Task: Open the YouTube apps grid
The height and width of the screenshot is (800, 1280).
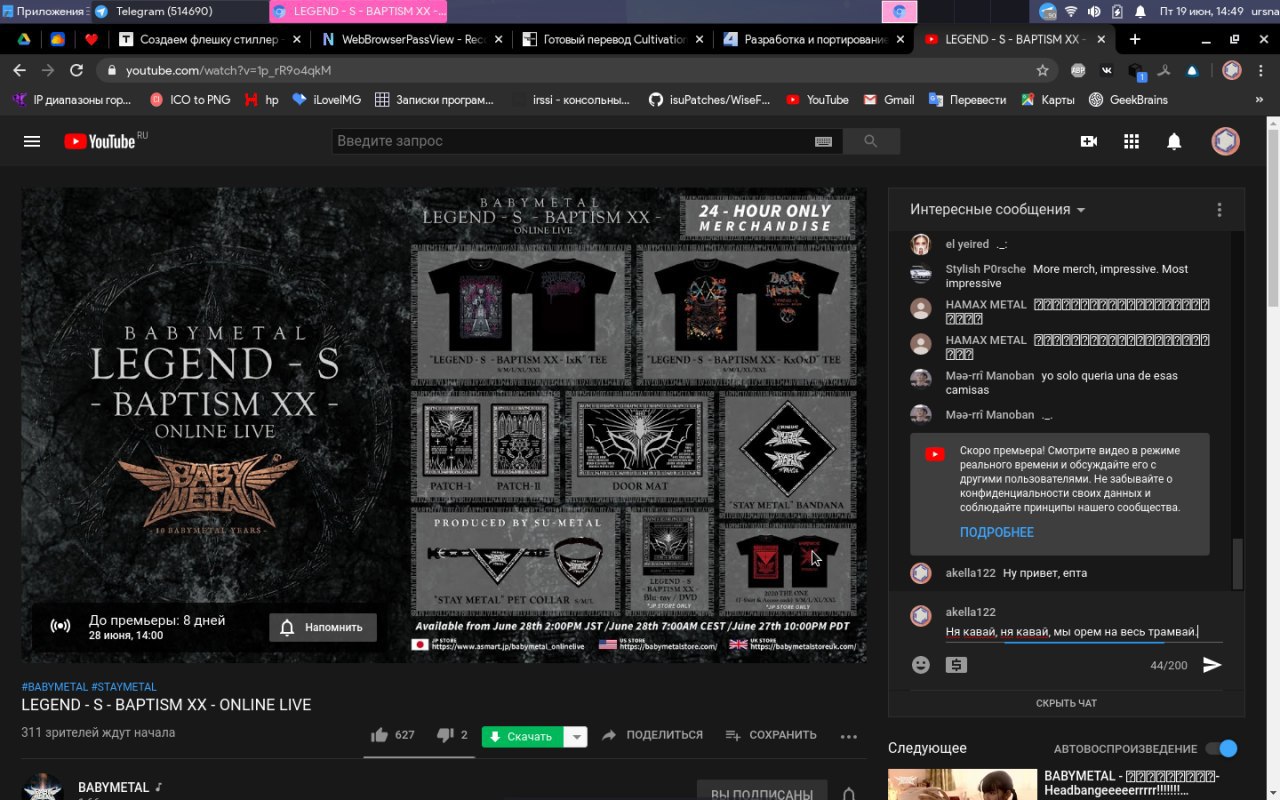Action: click(1132, 141)
